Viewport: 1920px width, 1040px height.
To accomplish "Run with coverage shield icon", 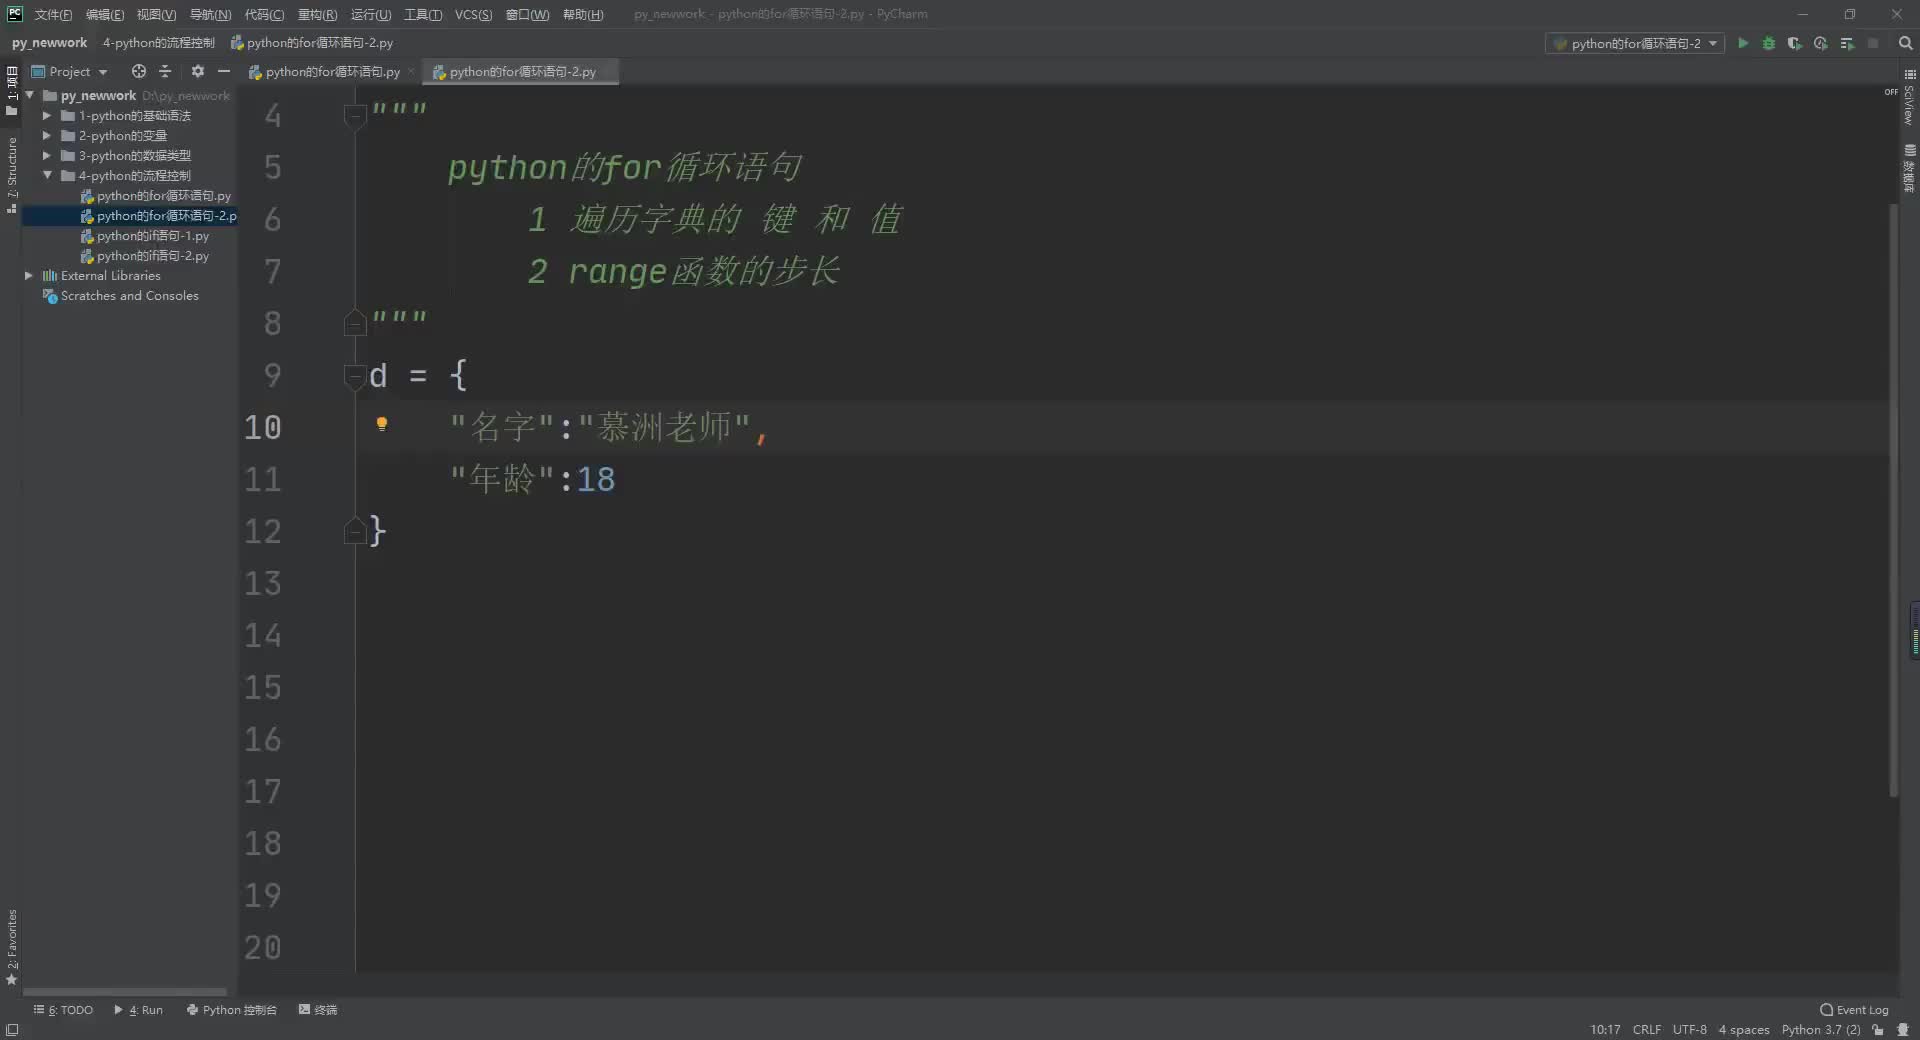I will pyautogui.click(x=1795, y=43).
